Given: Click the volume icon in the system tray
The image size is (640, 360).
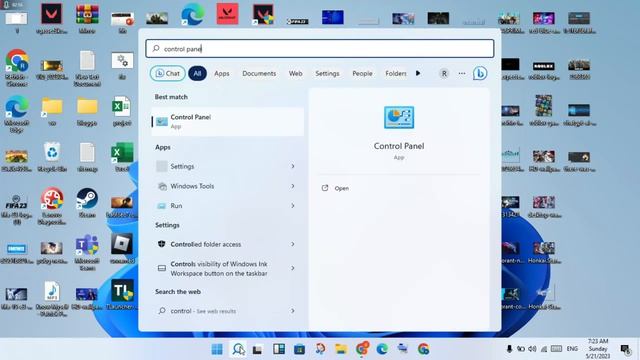Looking at the screenshot, I should [x=532, y=349].
